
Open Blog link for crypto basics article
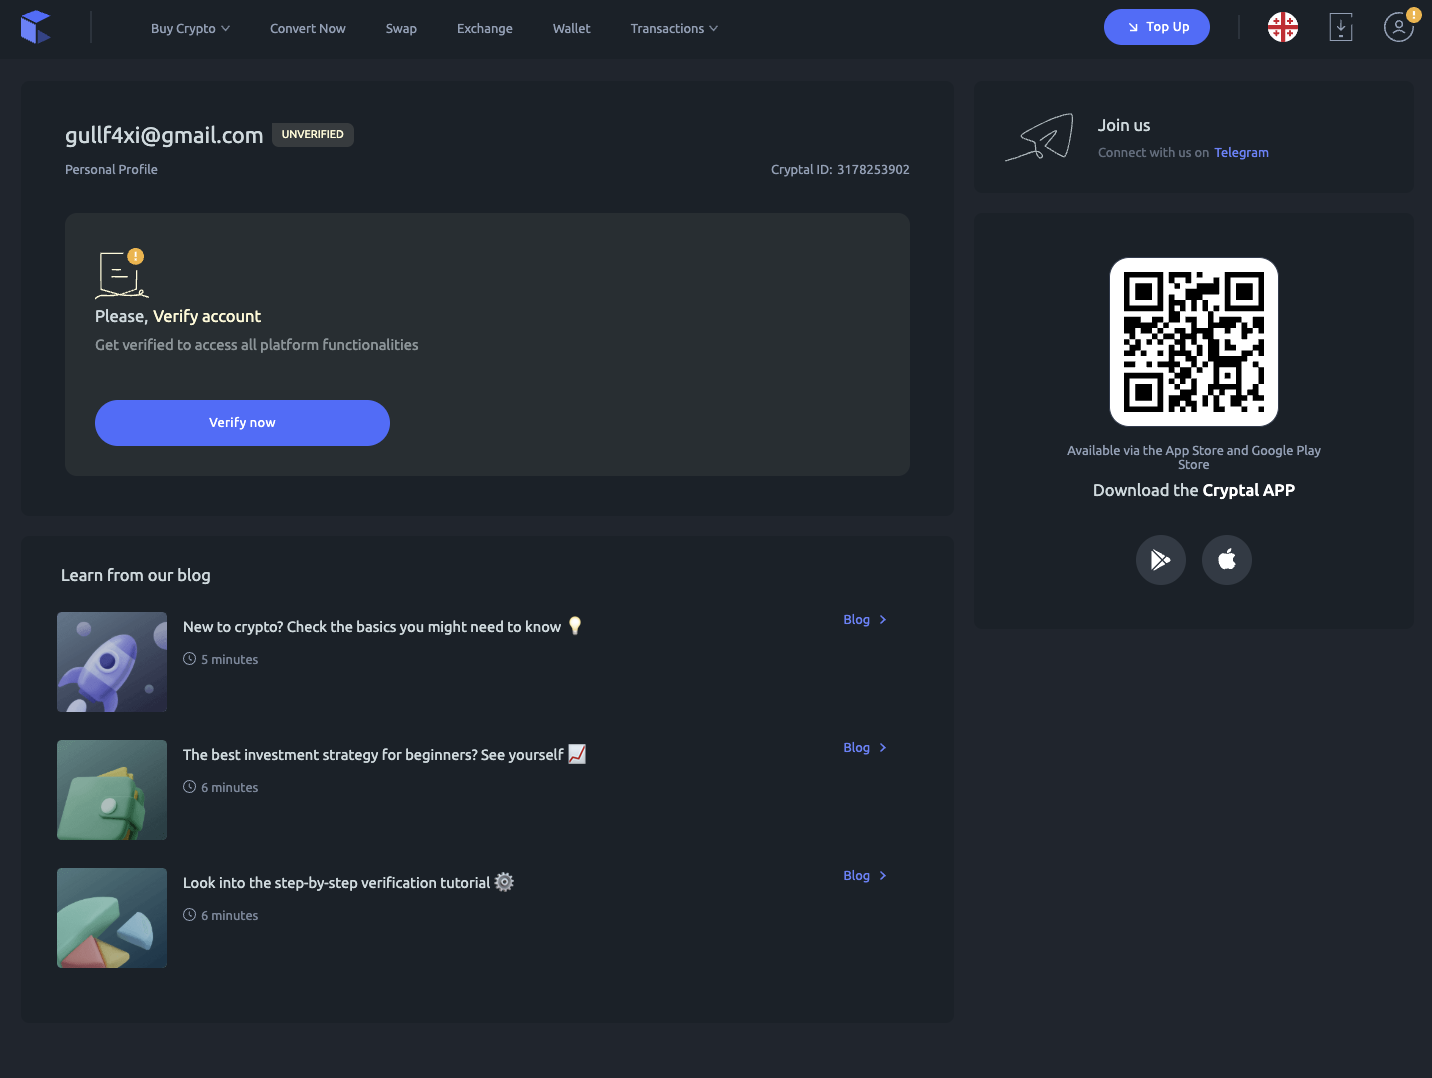[x=864, y=620]
